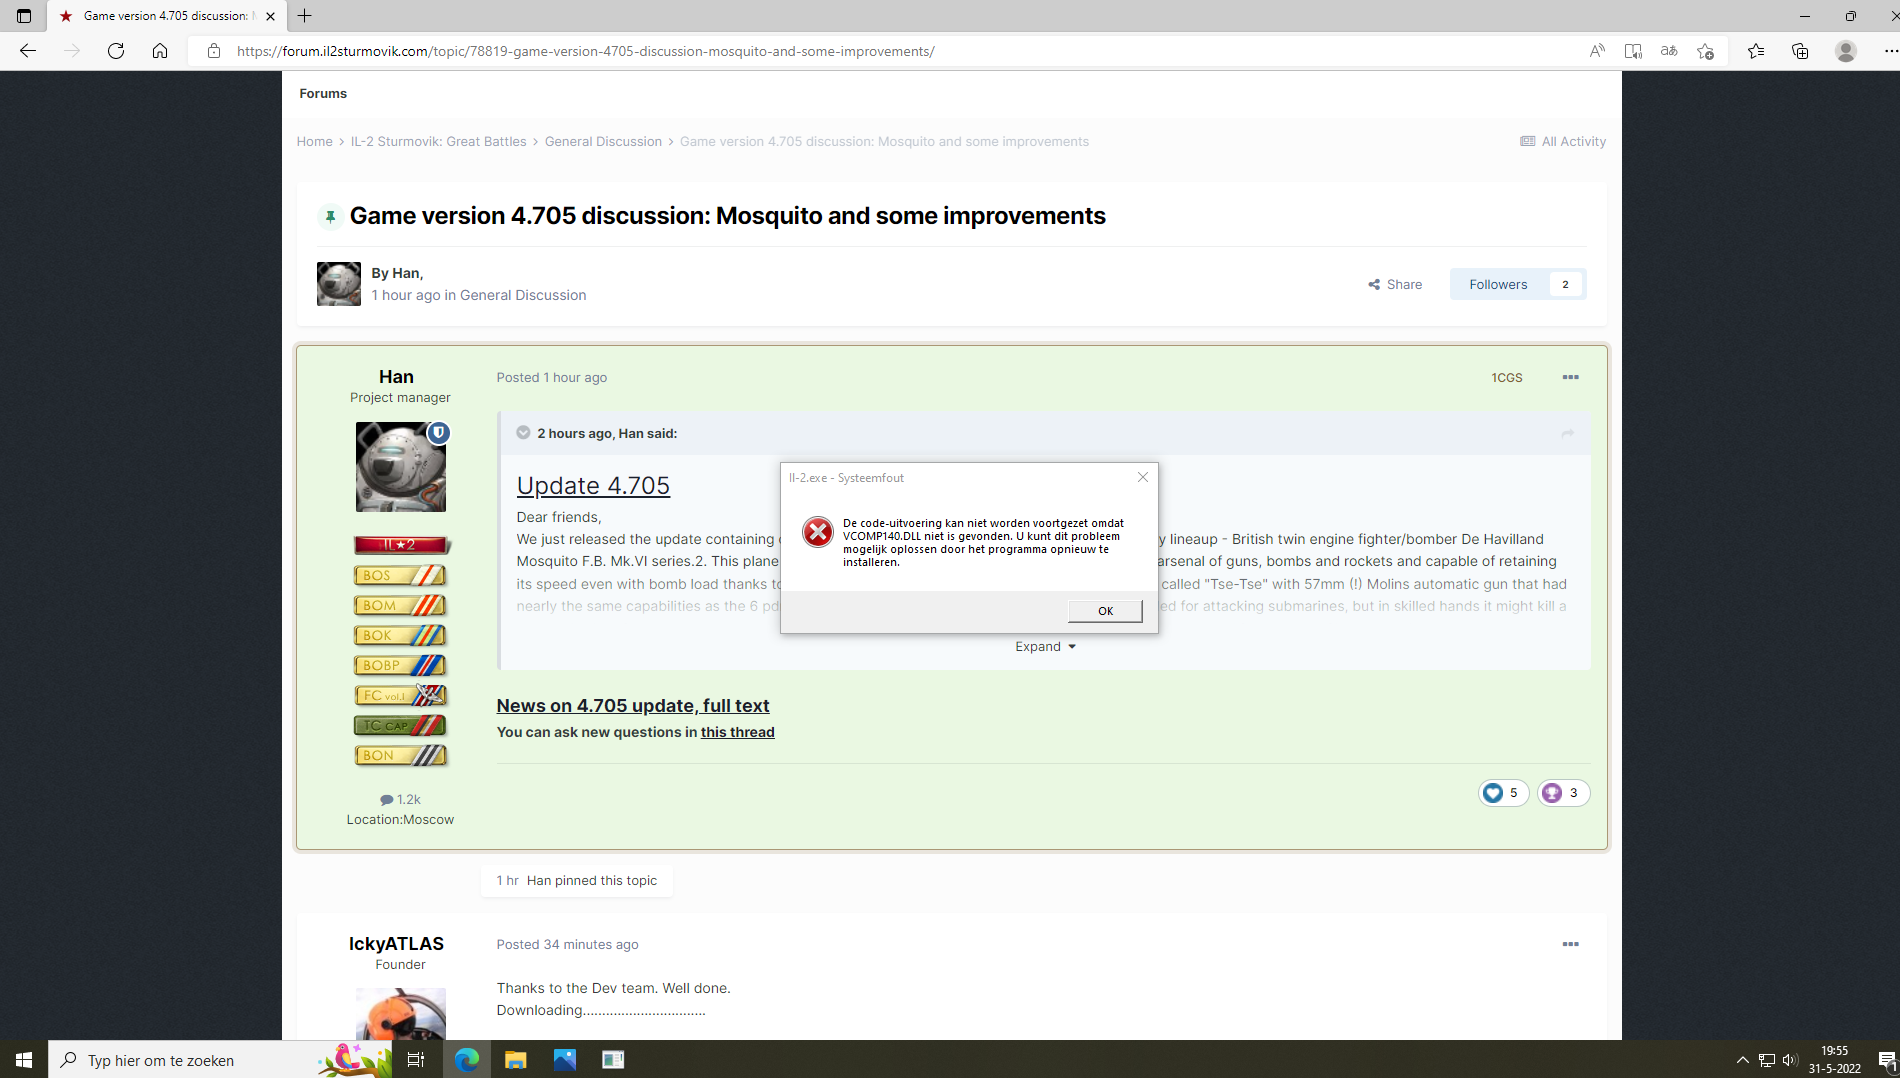Close the Il-2.exe Systeemfout dialog
Screen dimensions: 1900x1078
[1142, 477]
